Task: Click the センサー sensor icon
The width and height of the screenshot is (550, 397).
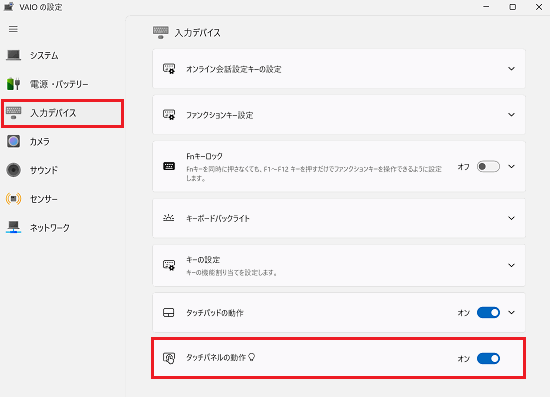Action: tap(13, 199)
